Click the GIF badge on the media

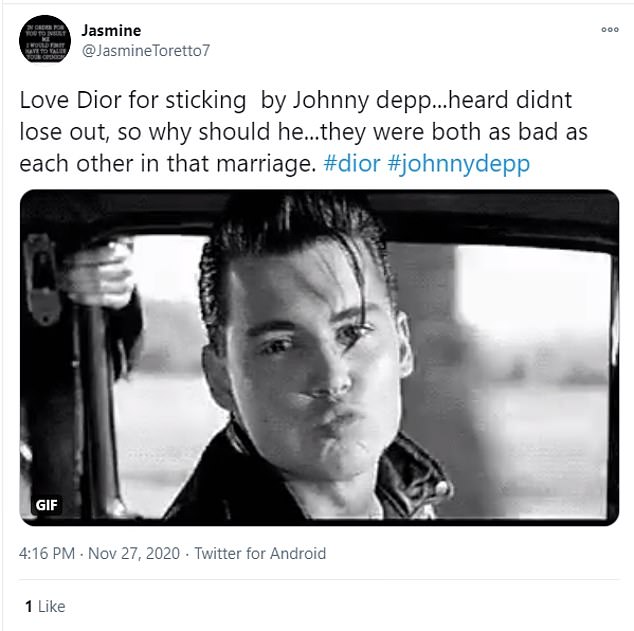click(x=46, y=504)
